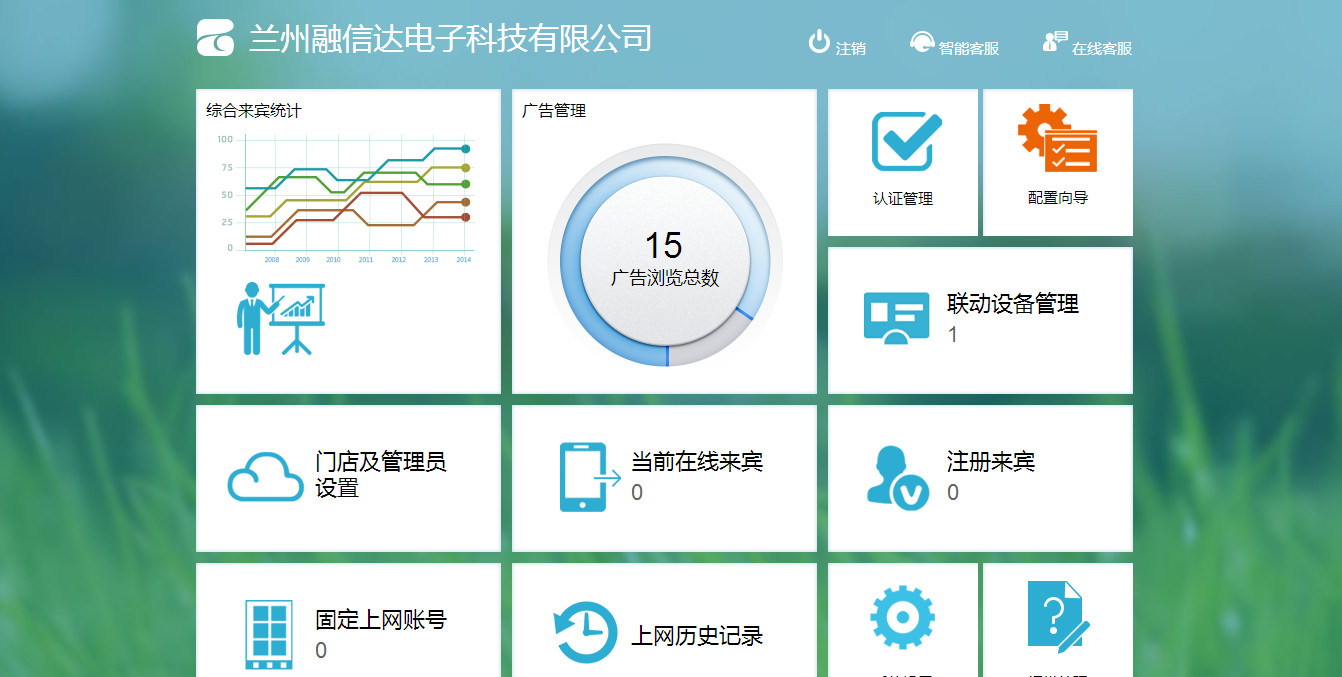Open the 在线客服 link
The image size is (1342, 677).
[x=1102, y=48]
